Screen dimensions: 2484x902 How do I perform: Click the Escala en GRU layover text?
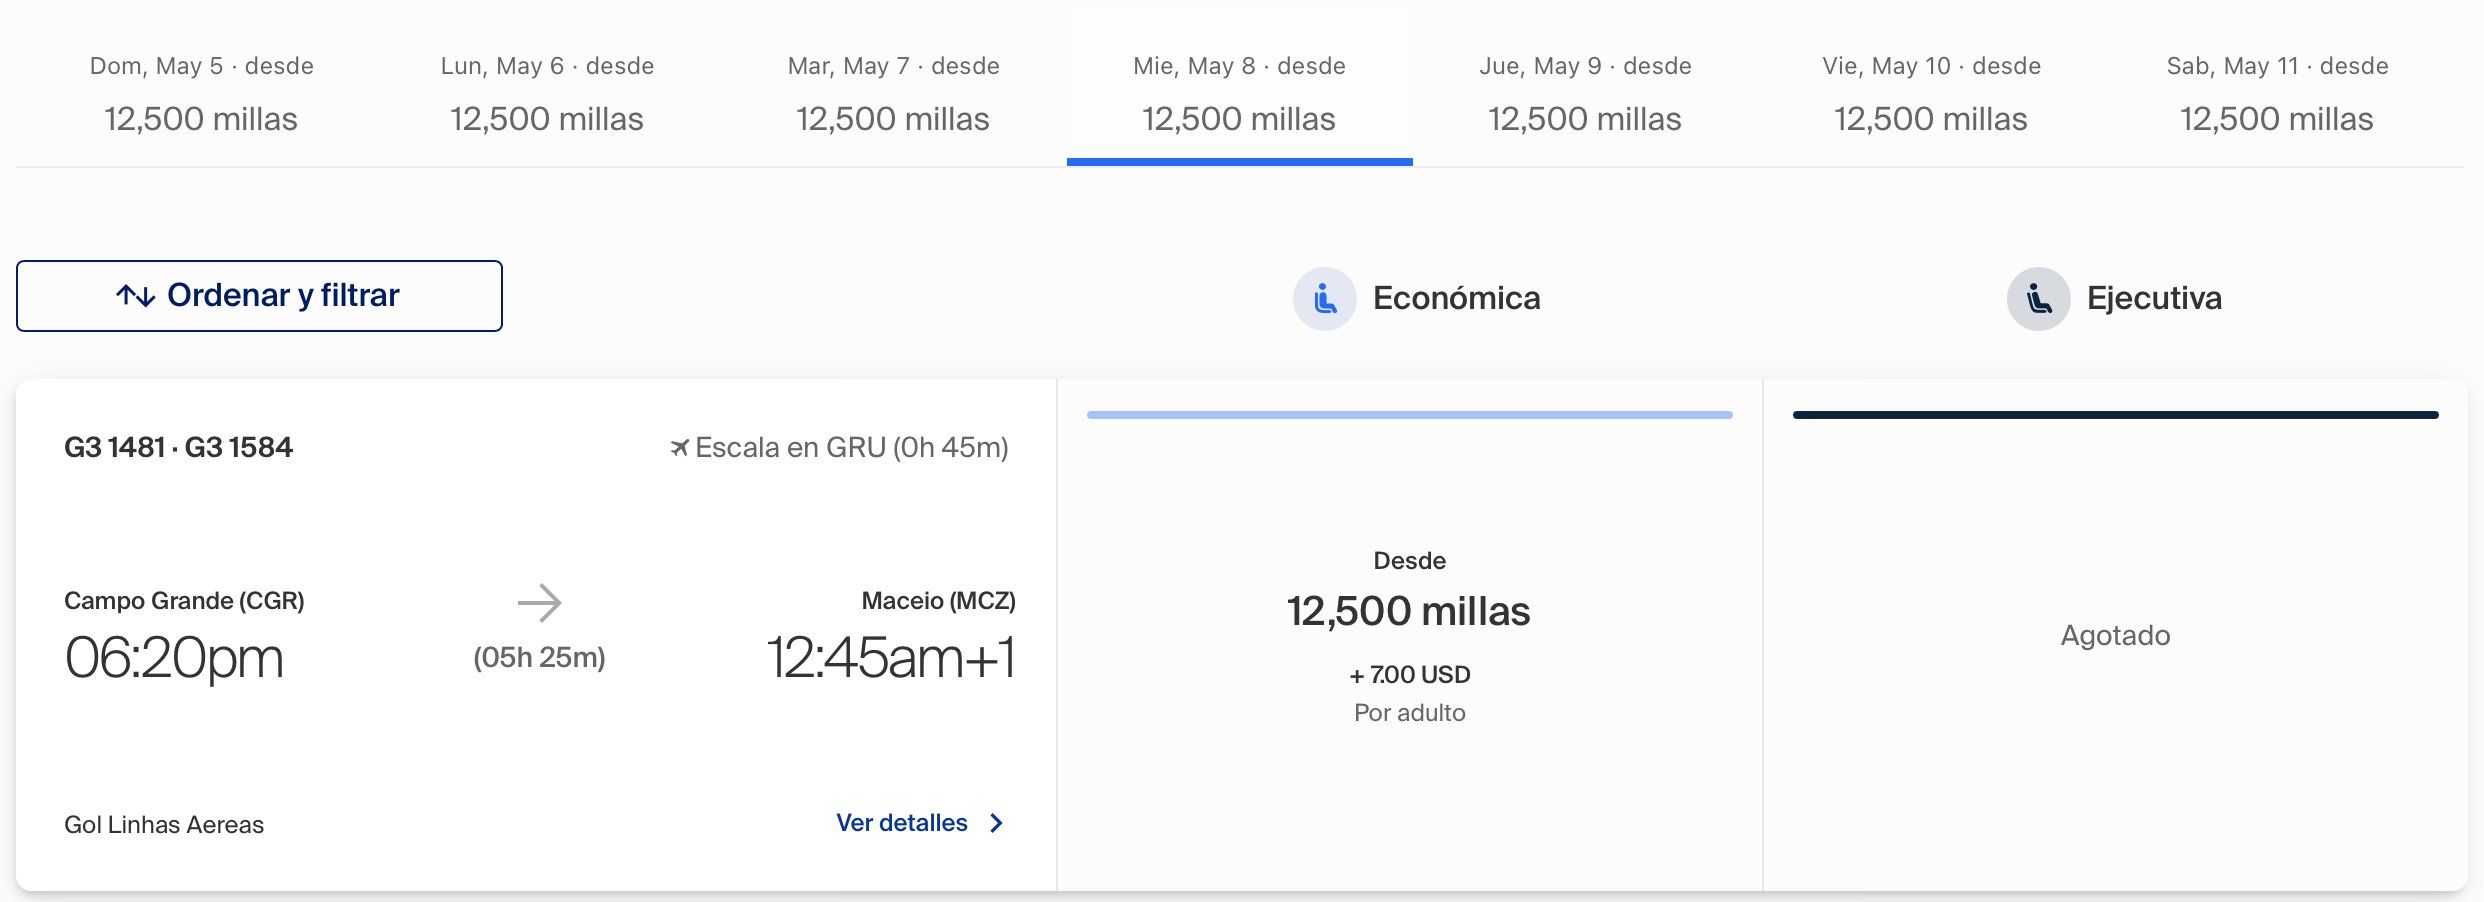(x=852, y=448)
